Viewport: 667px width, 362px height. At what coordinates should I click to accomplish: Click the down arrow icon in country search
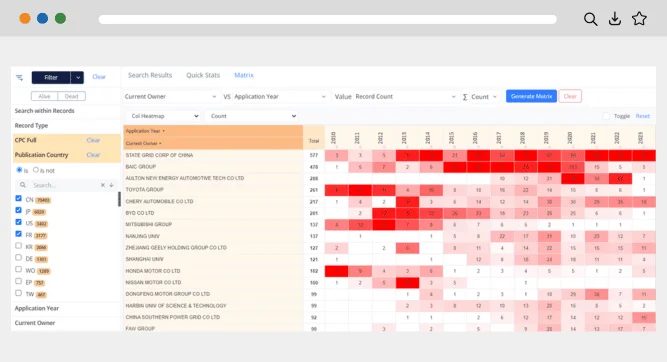coord(111,185)
